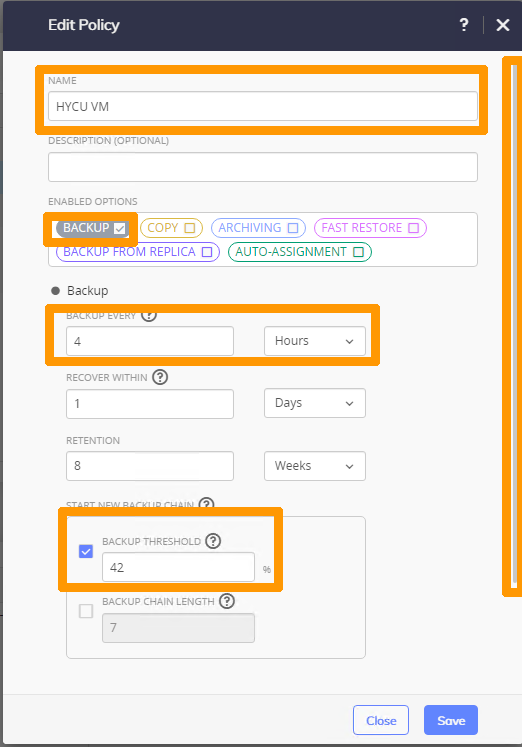522x747 pixels.
Task: Click the Save button
Action: point(451,720)
